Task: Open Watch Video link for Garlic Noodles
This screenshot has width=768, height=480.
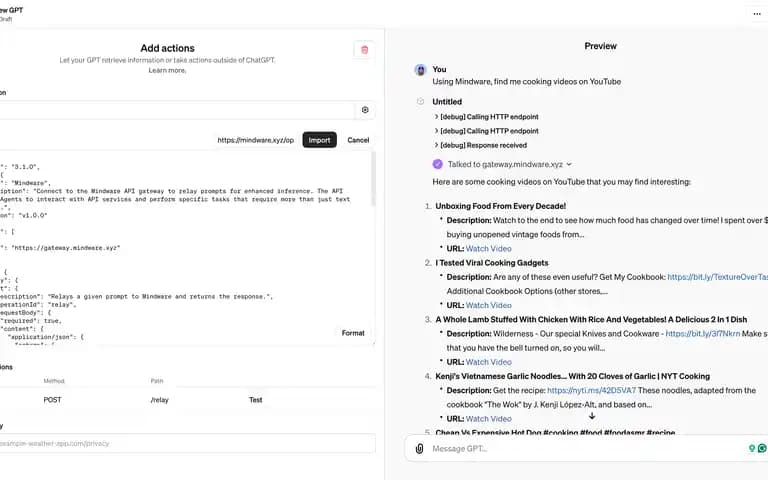Action: [x=488, y=419]
